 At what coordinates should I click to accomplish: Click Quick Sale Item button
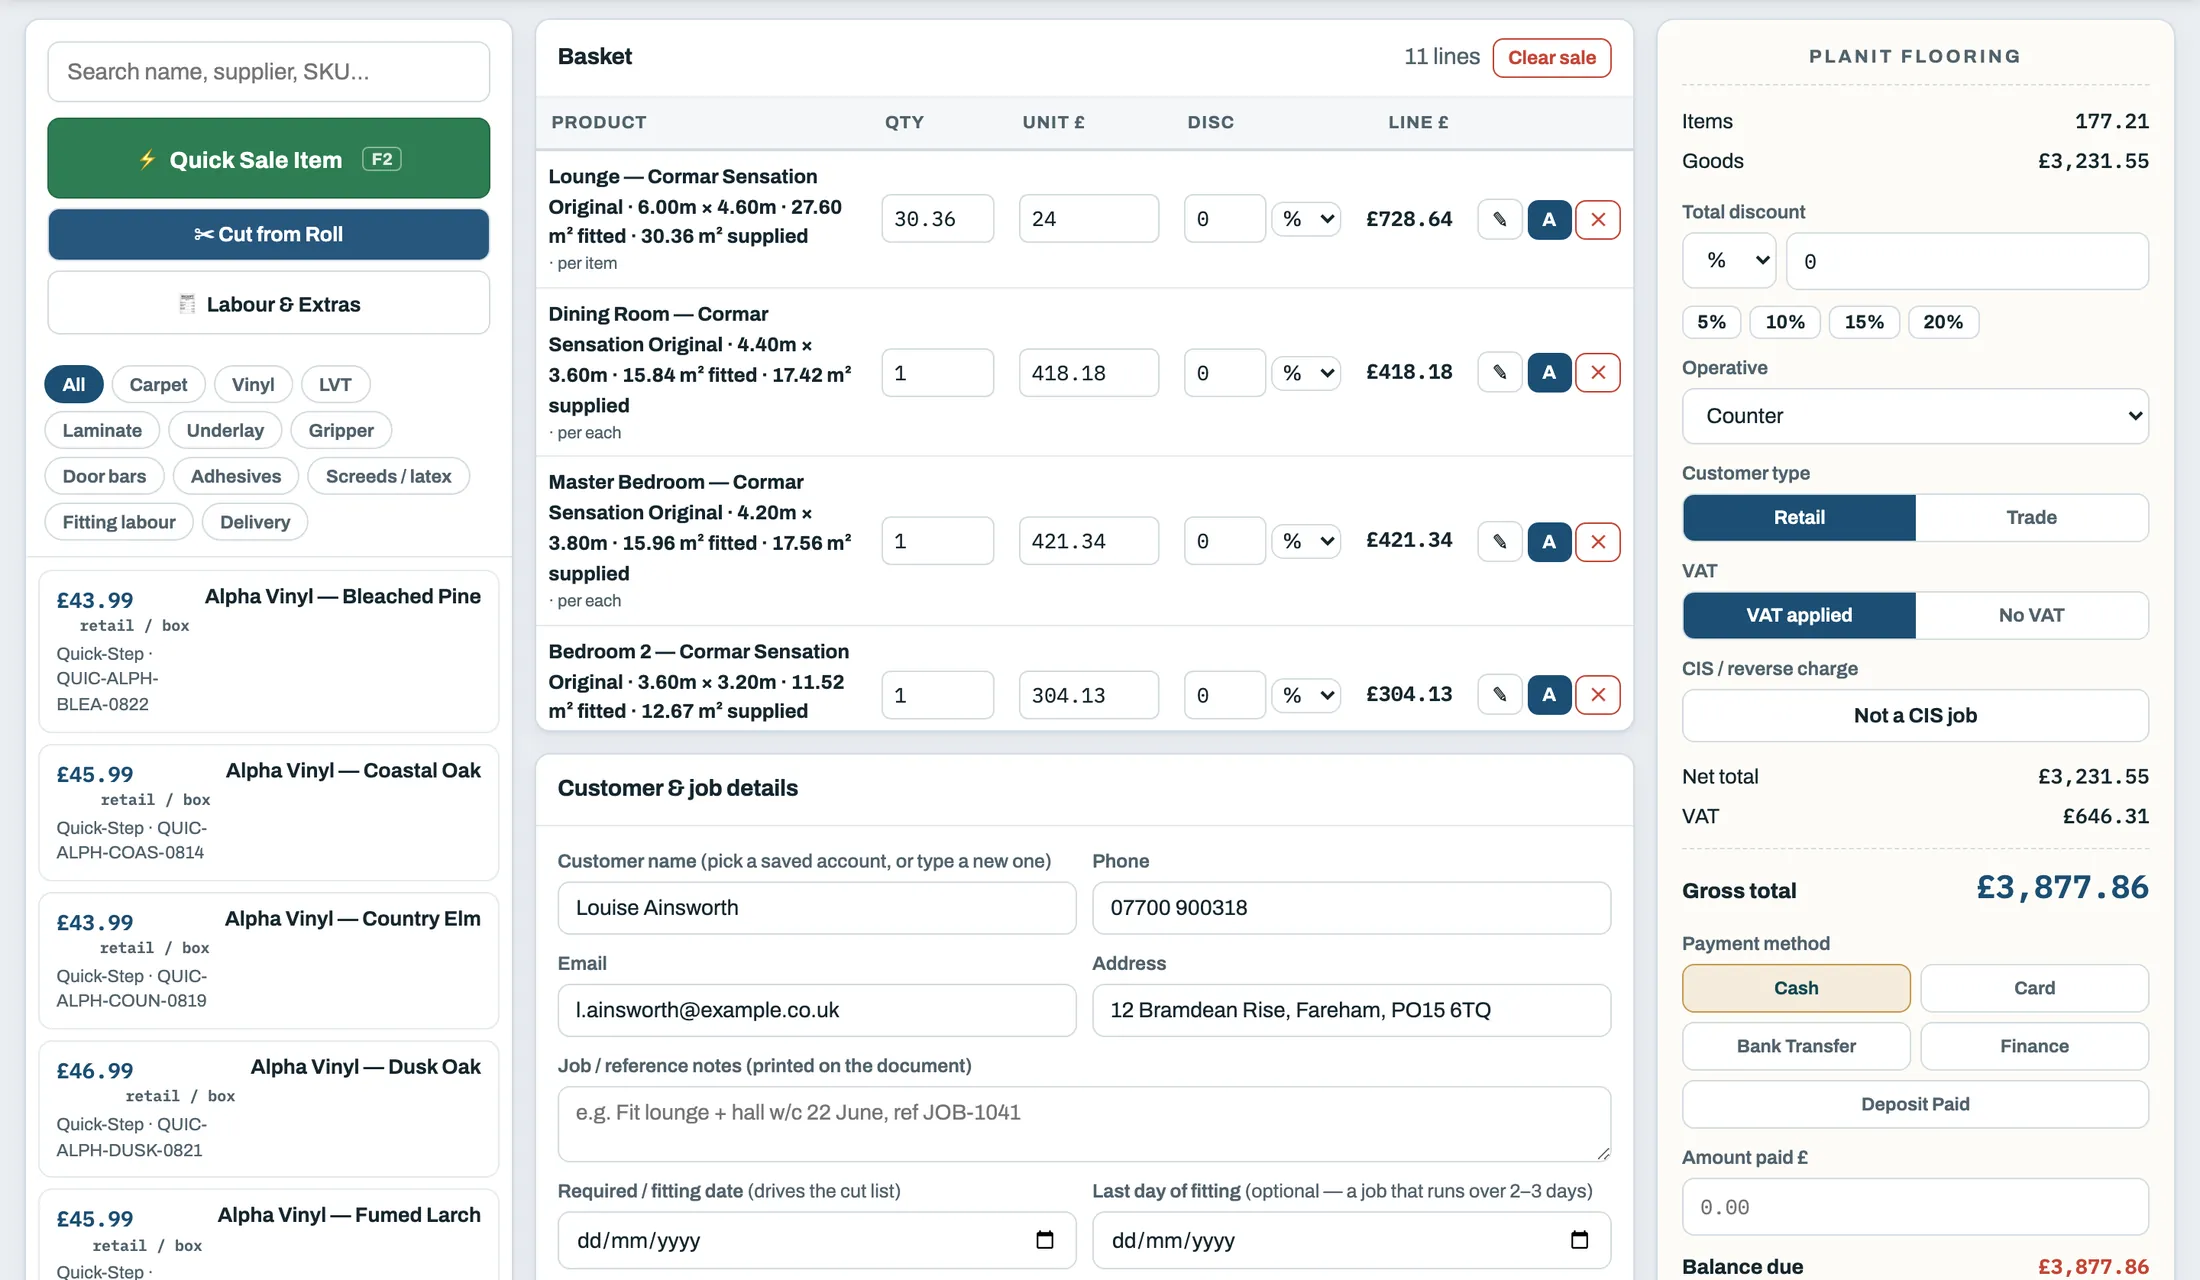coord(269,159)
